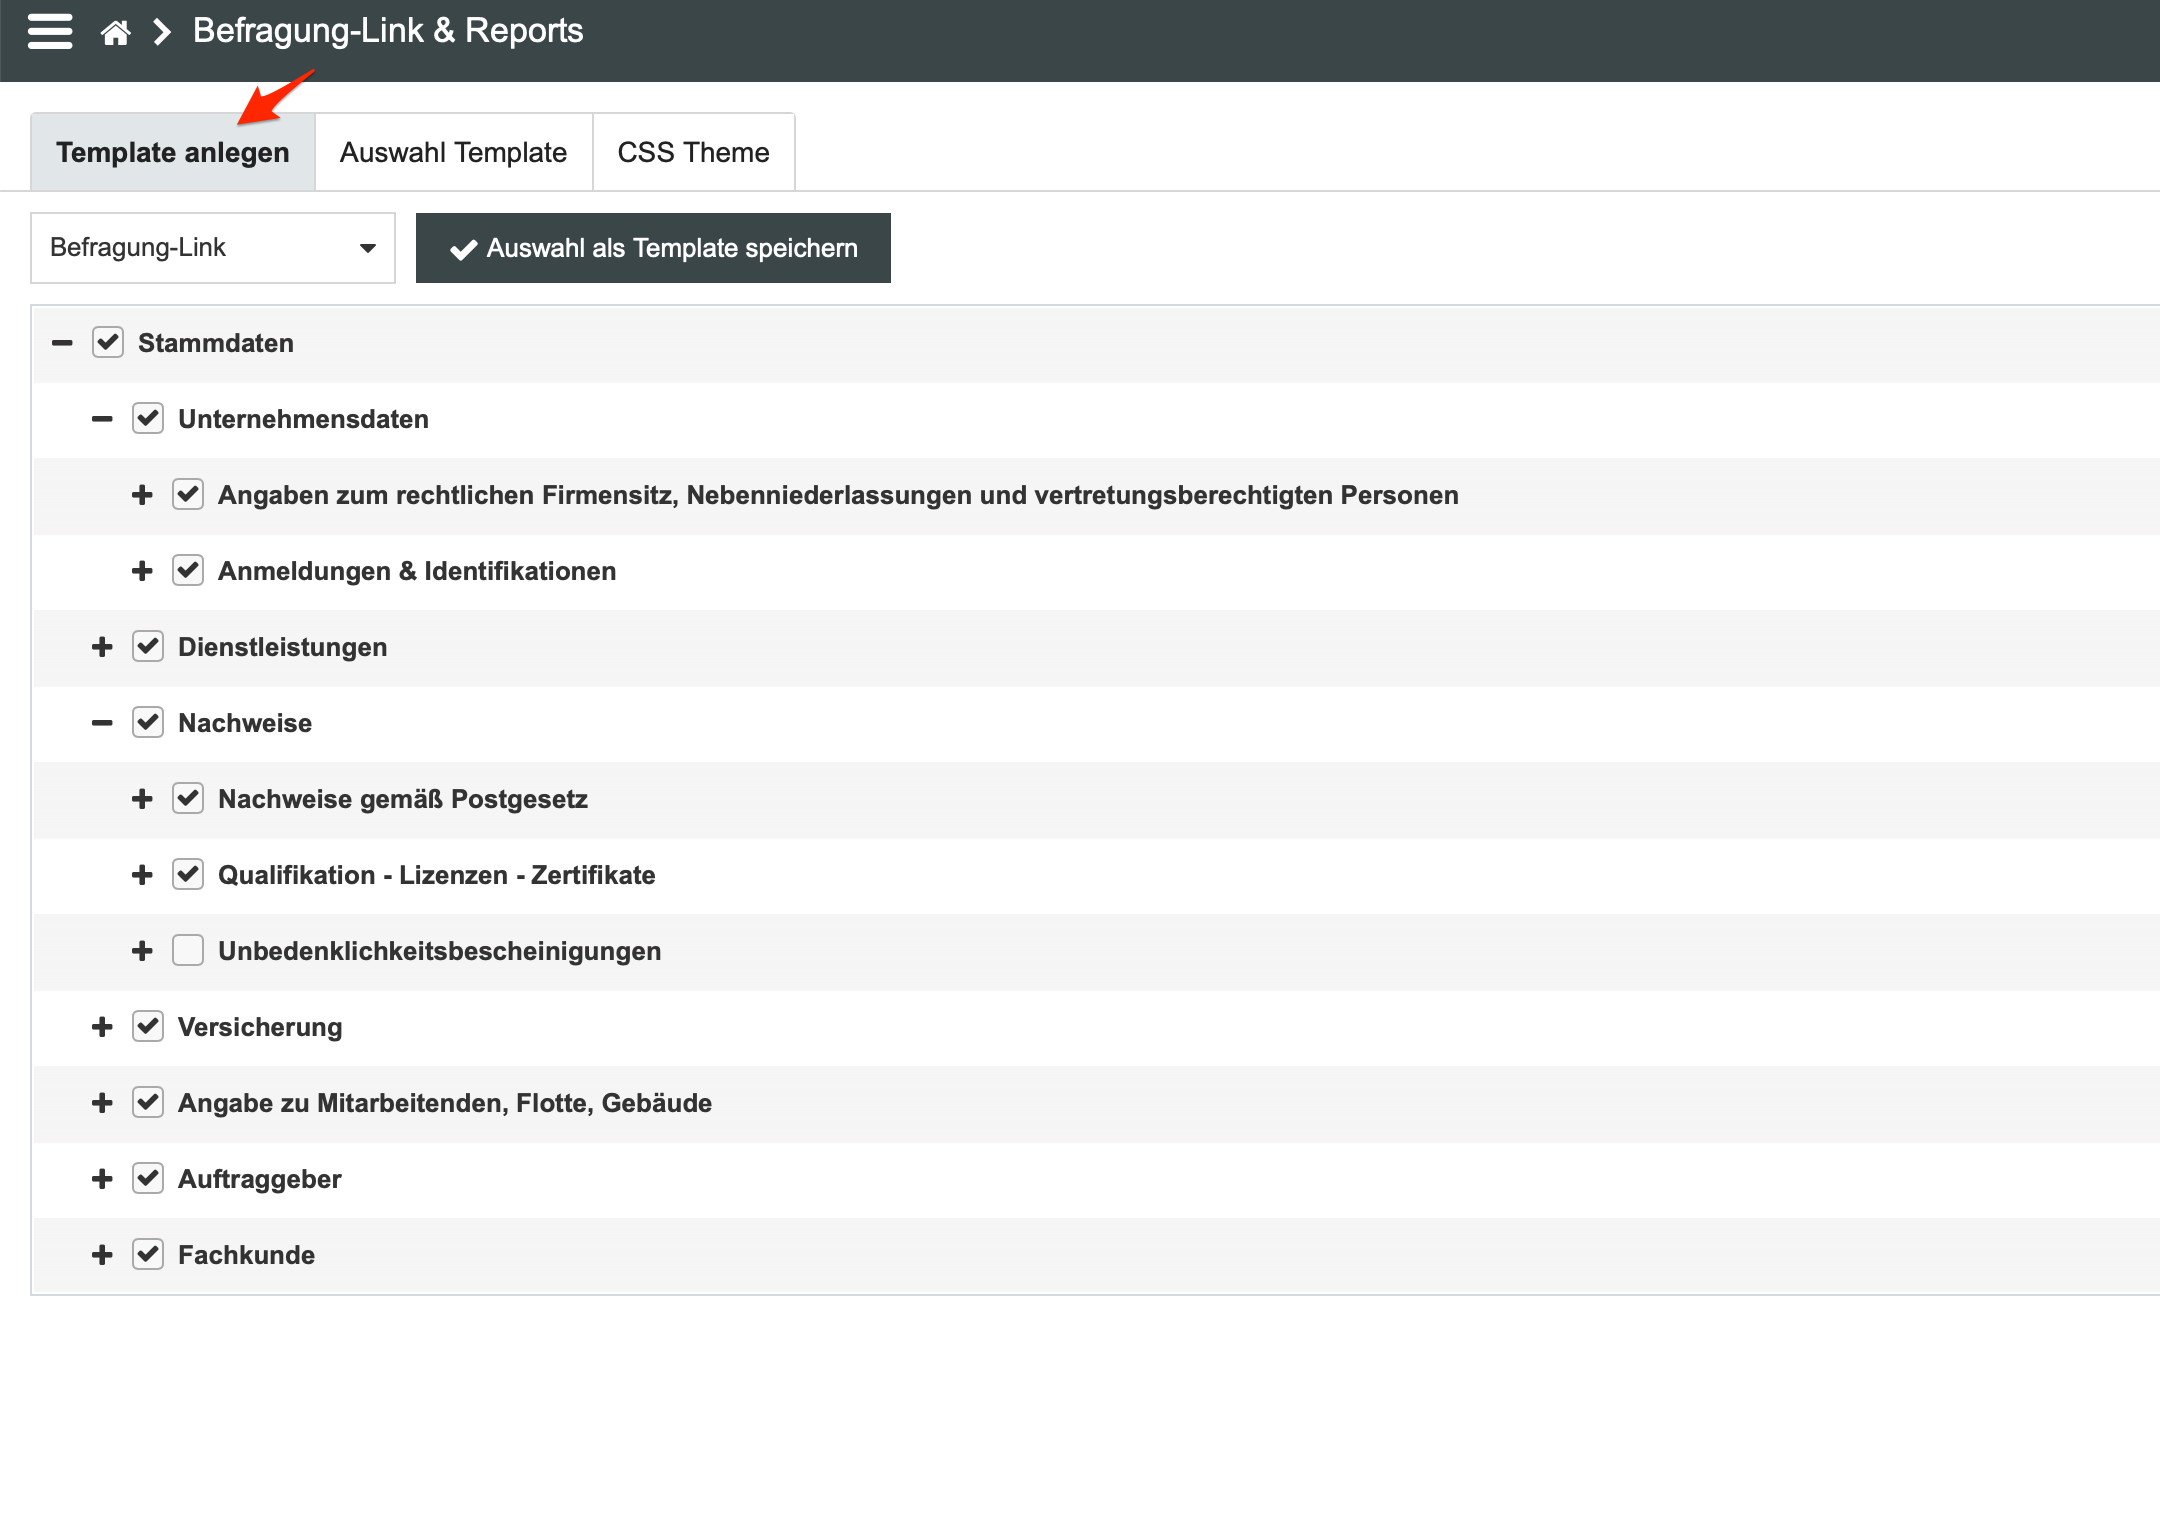Select the Stammdaten label
The height and width of the screenshot is (1526, 2160).
[x=216, y=343]
